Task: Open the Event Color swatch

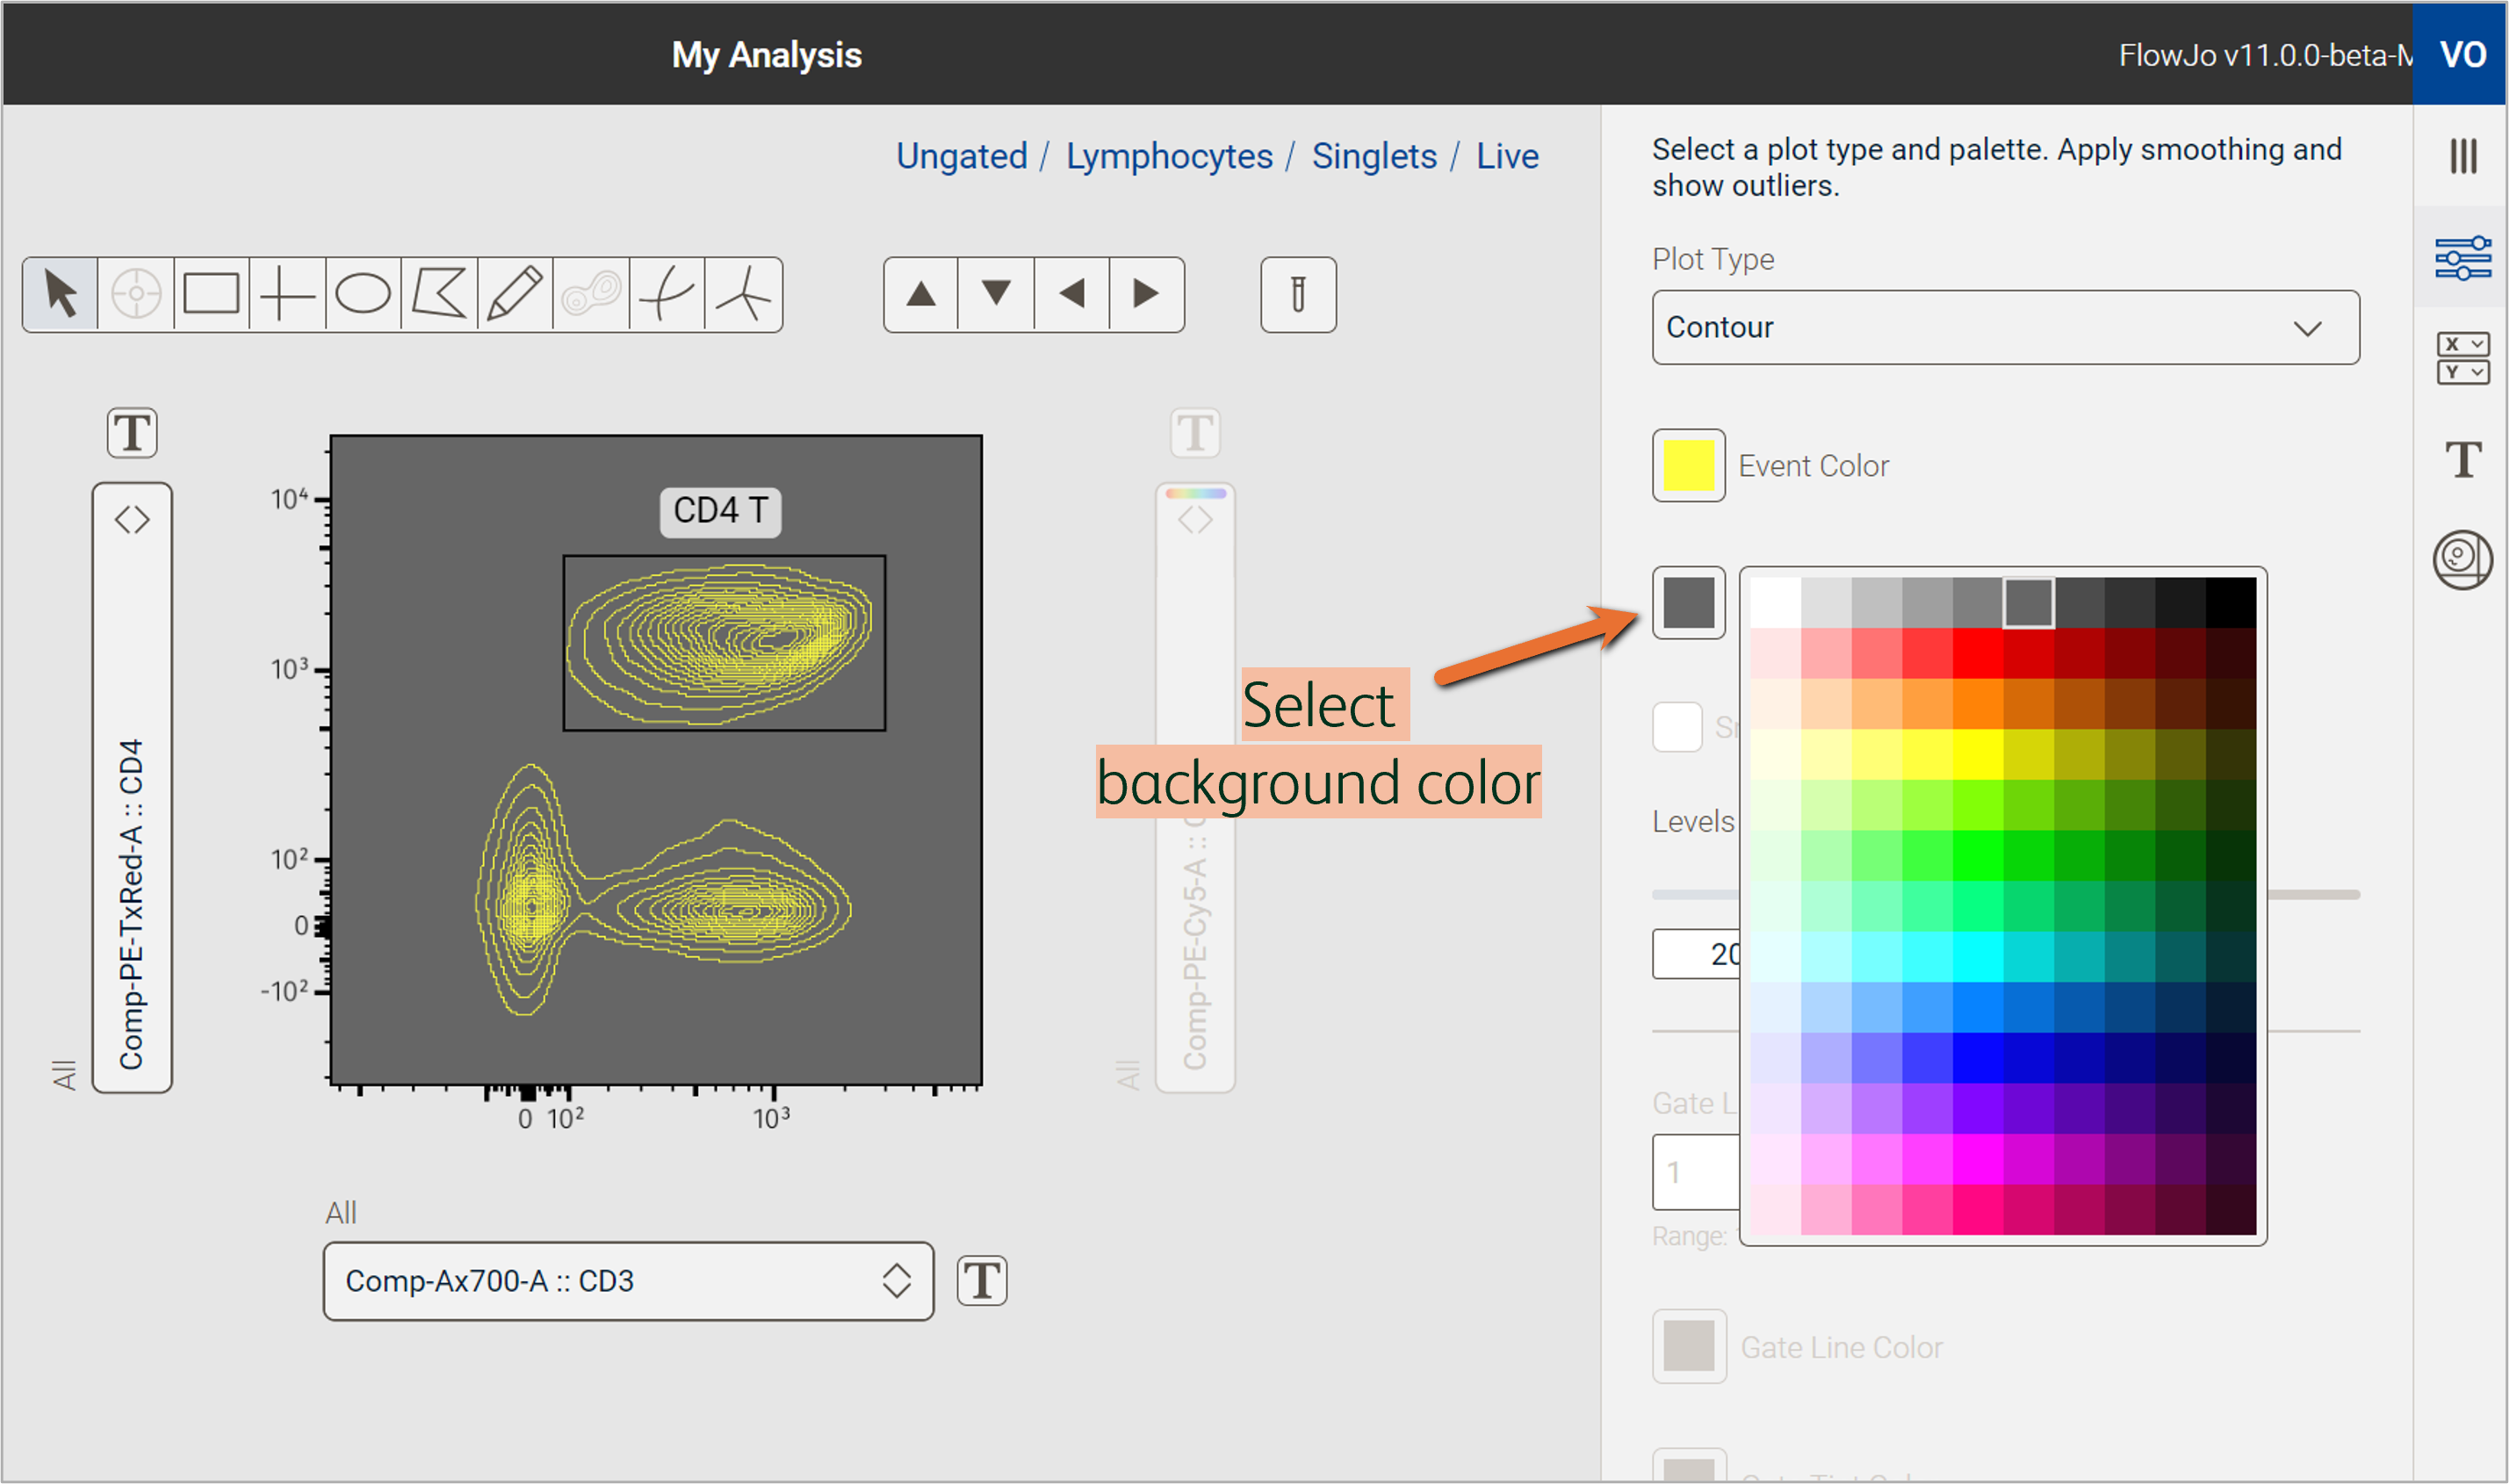Action: (1689, 466)
